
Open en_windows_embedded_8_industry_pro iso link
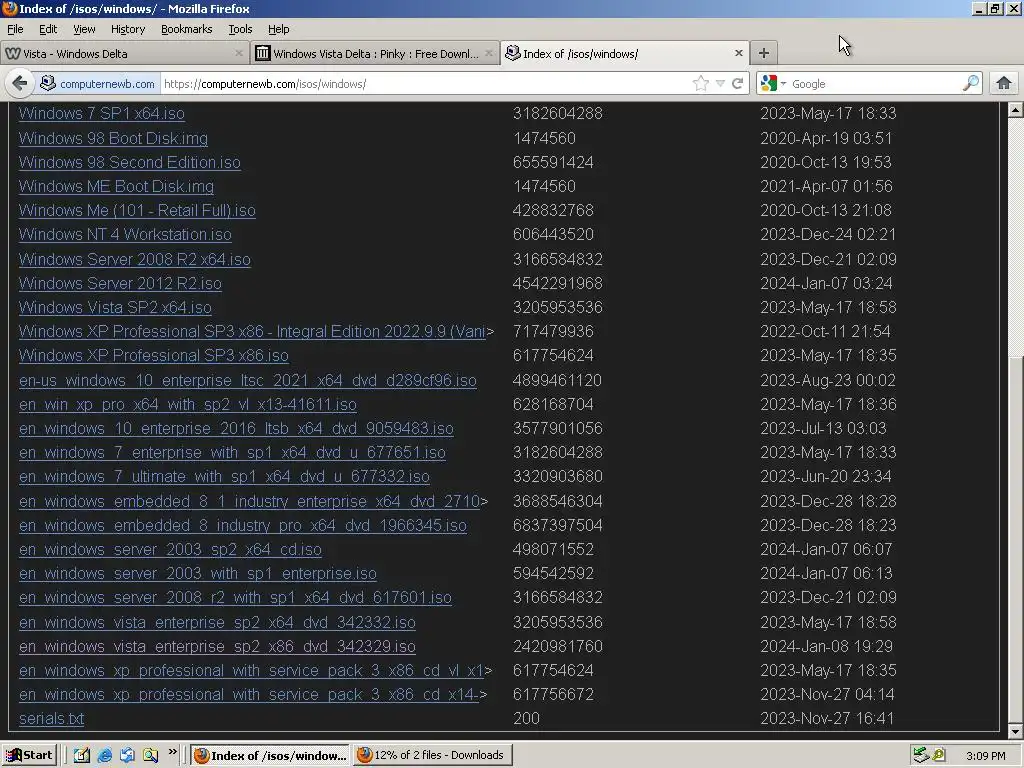point(242,526)
